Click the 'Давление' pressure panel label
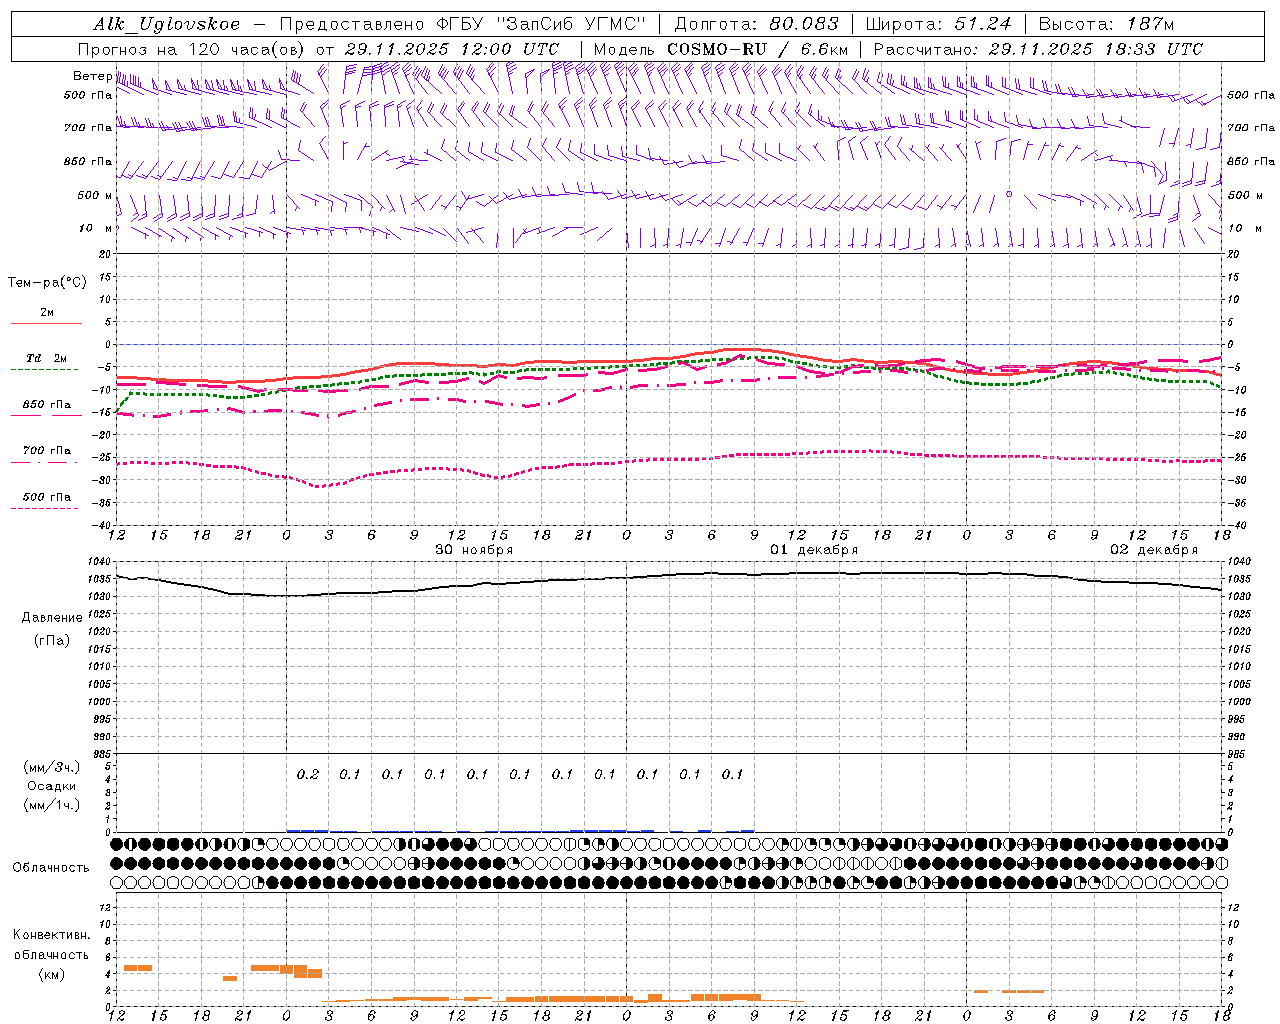Screen dimensions: 1280x1024 [x=52, y=618]
